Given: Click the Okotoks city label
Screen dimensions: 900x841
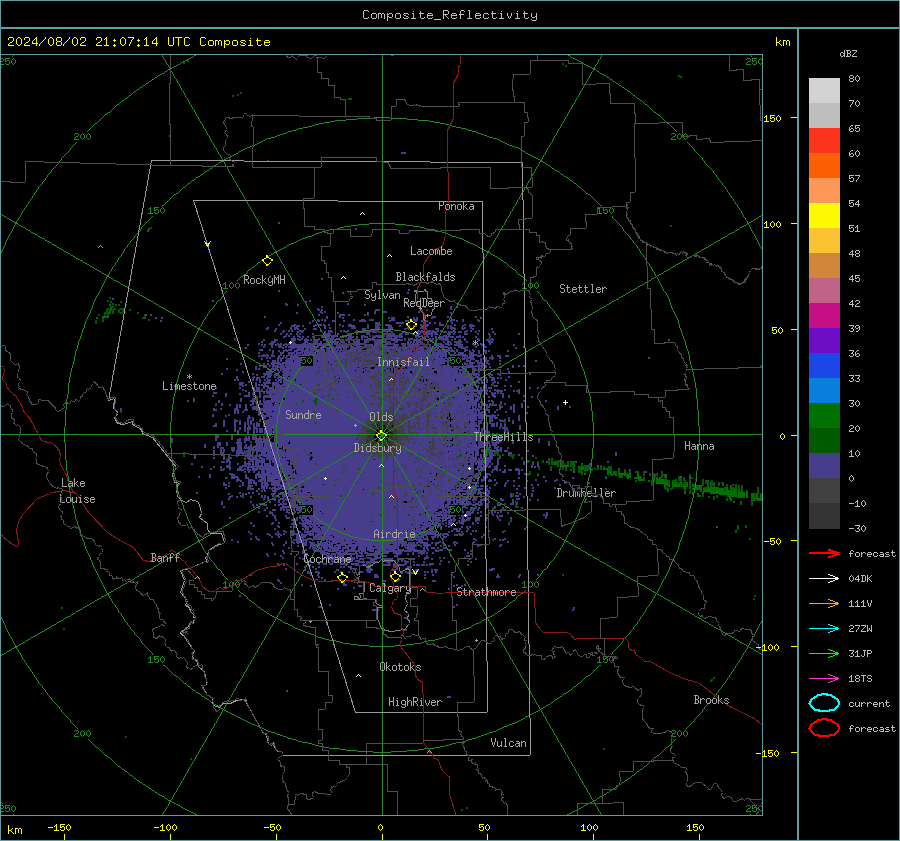Looking at the screenshot, I should tap(400, 667).
